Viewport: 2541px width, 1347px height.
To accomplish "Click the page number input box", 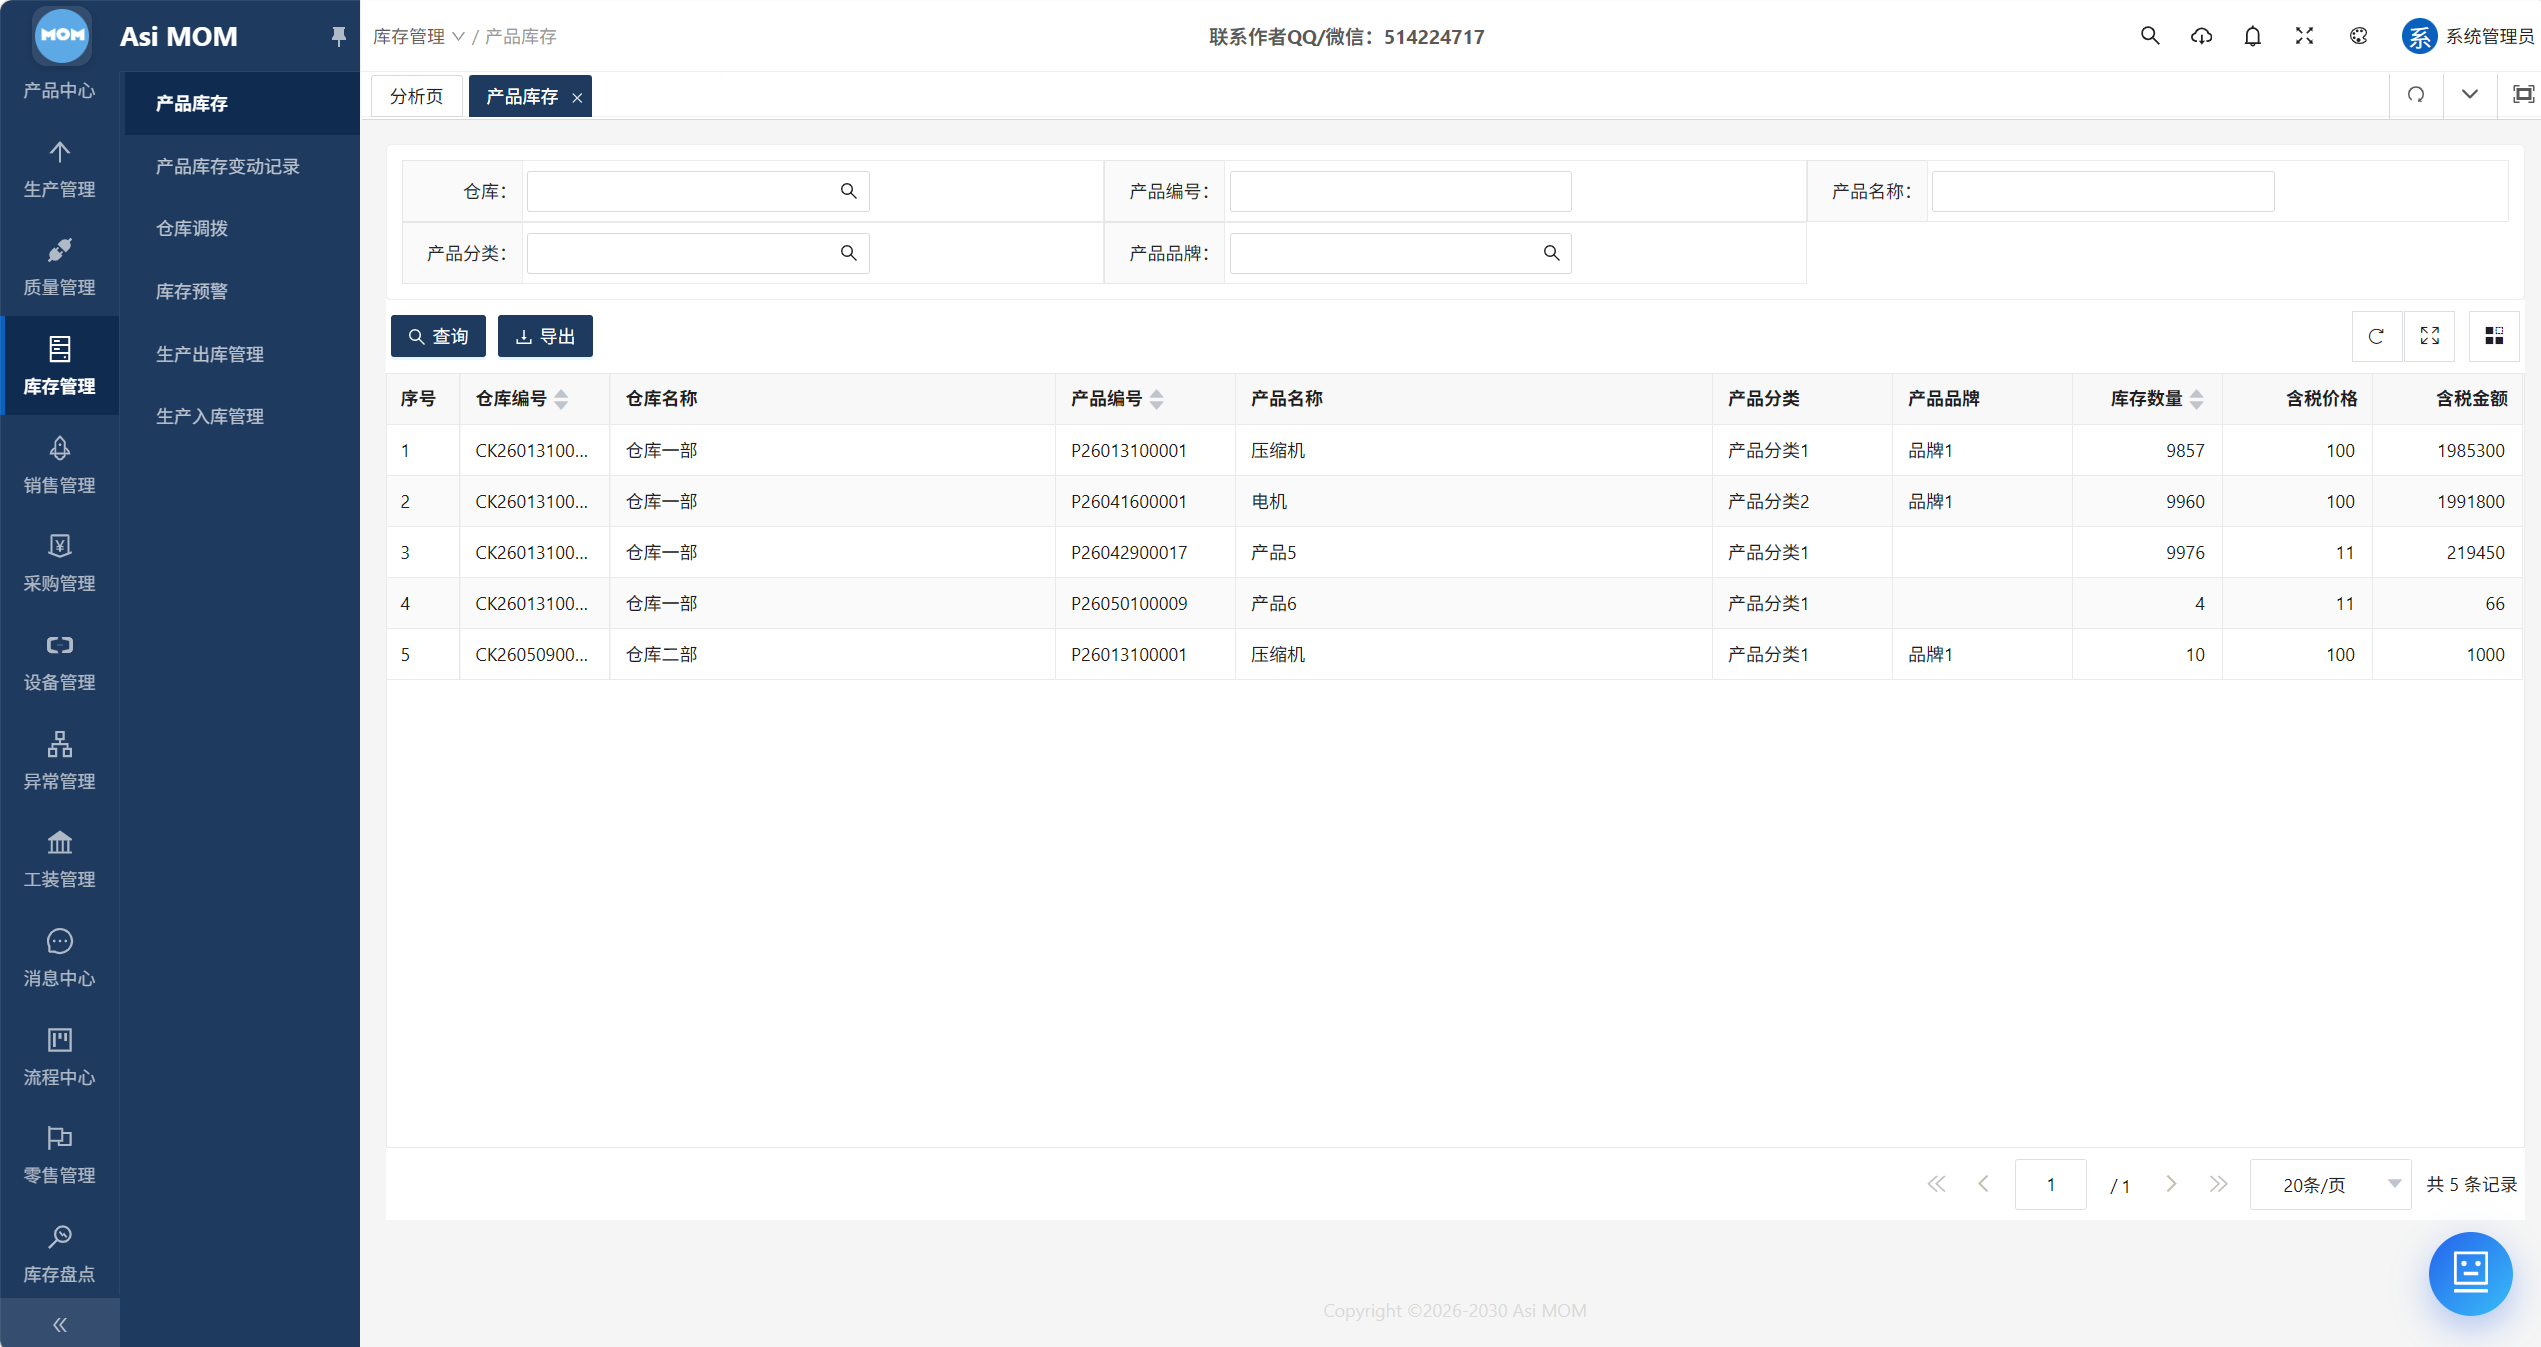I will coord(2050,1185).
